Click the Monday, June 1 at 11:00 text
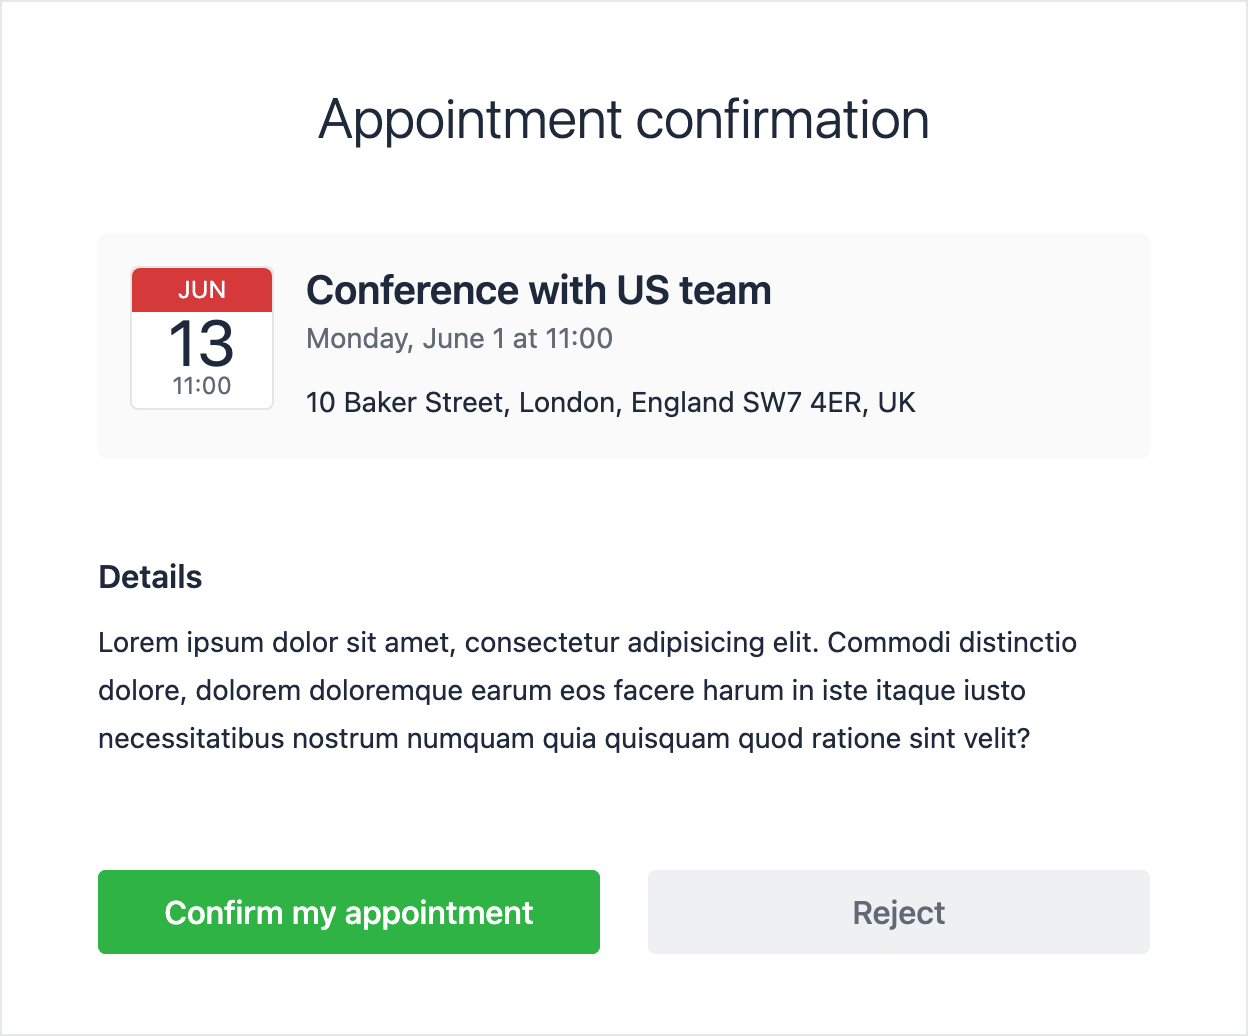Screen dimensions: 1248x1036 [x=458, y=338]
